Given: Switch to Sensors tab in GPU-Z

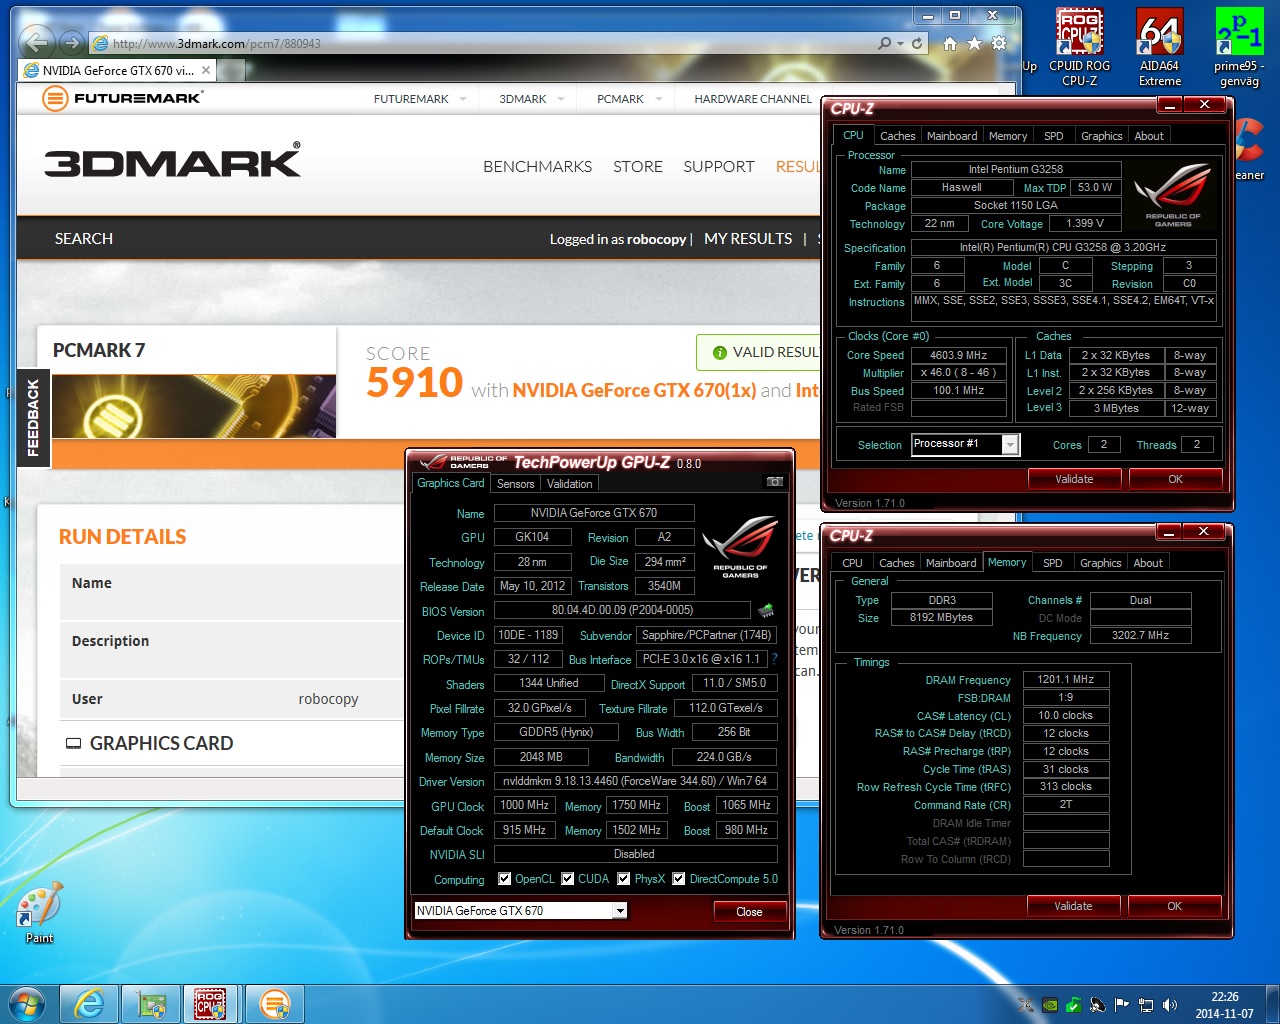Looking at the screenshot, I should coord(515,484).
